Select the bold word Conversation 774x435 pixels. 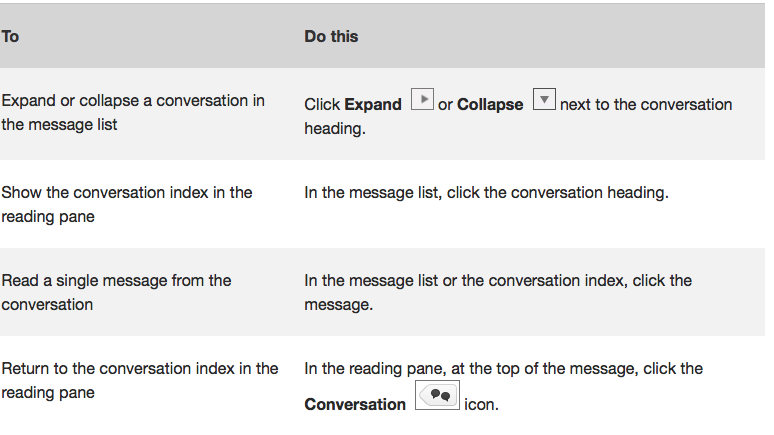tap(355, 405)
